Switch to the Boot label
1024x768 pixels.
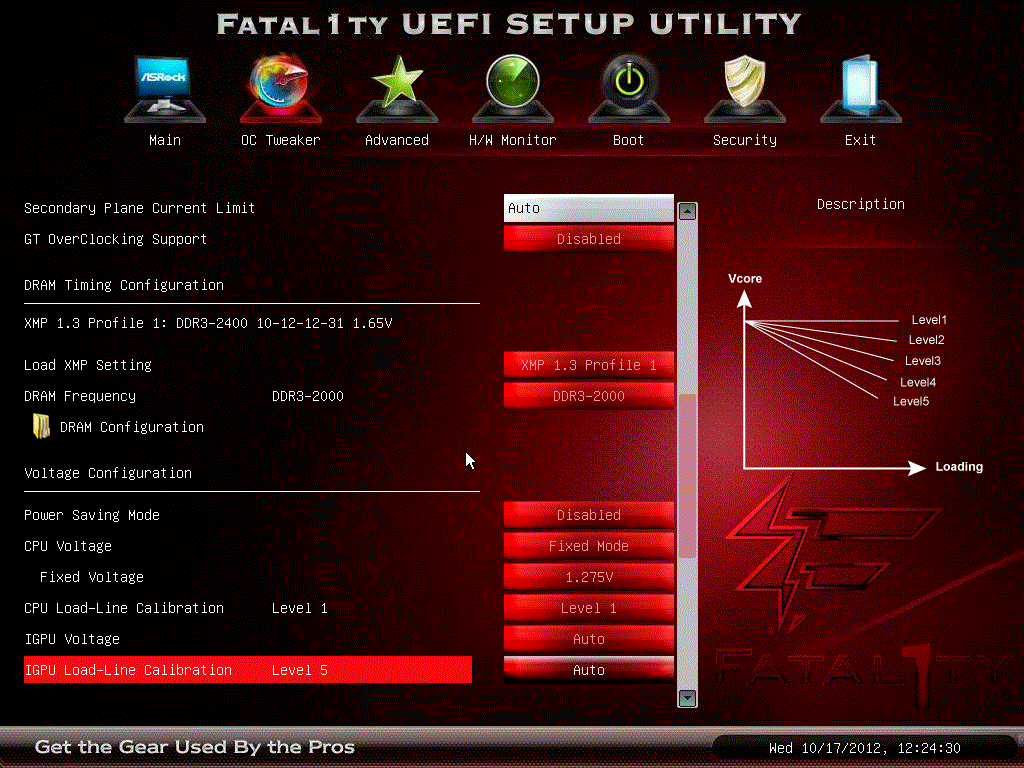[629, 140]
